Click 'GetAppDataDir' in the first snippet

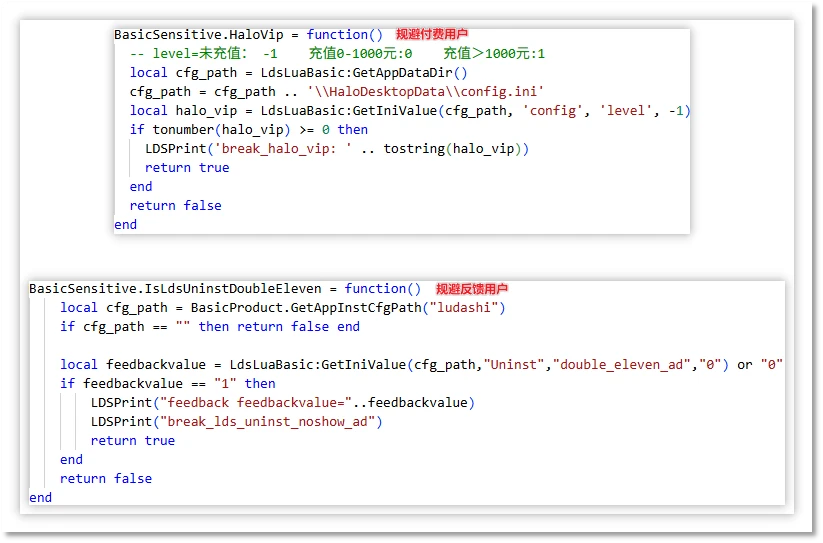pyautogui.click(x=402, y=72)
